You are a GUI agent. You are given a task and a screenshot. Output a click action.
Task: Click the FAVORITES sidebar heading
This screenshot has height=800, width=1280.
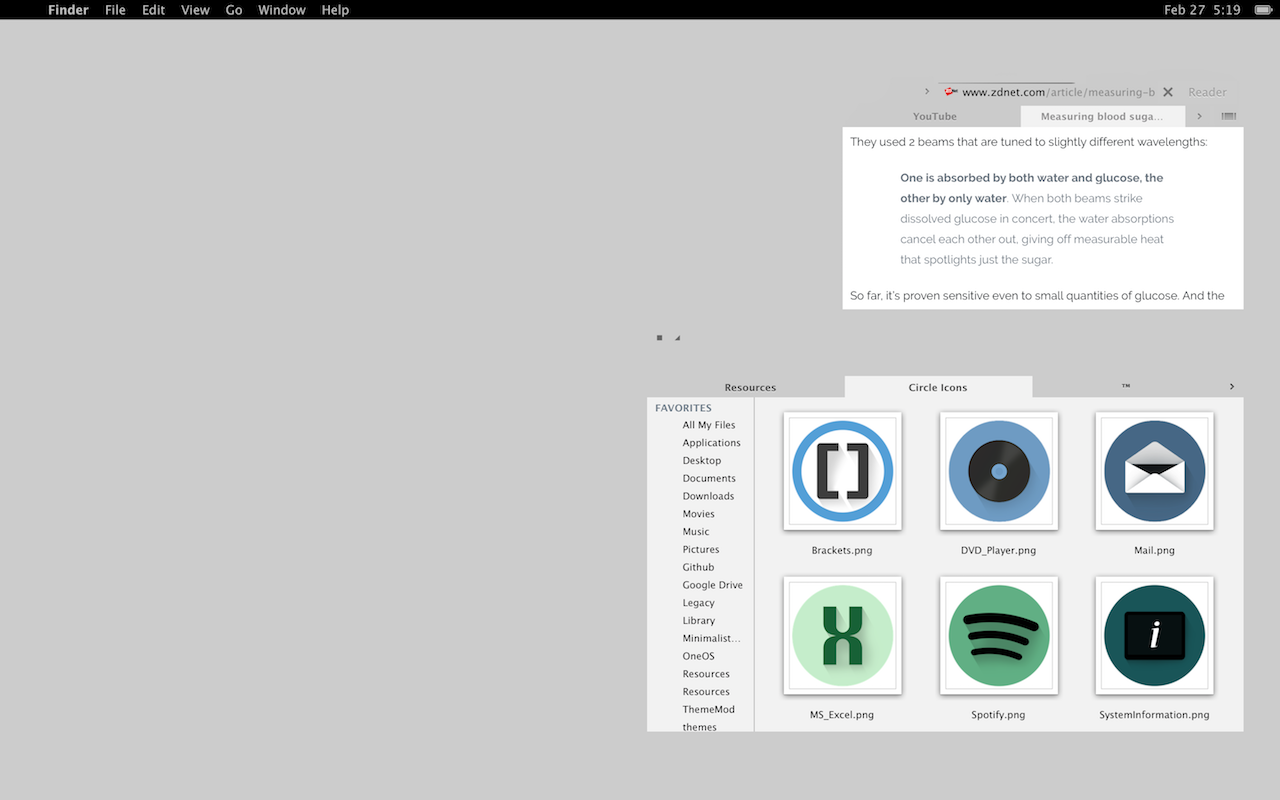[684, 408]
